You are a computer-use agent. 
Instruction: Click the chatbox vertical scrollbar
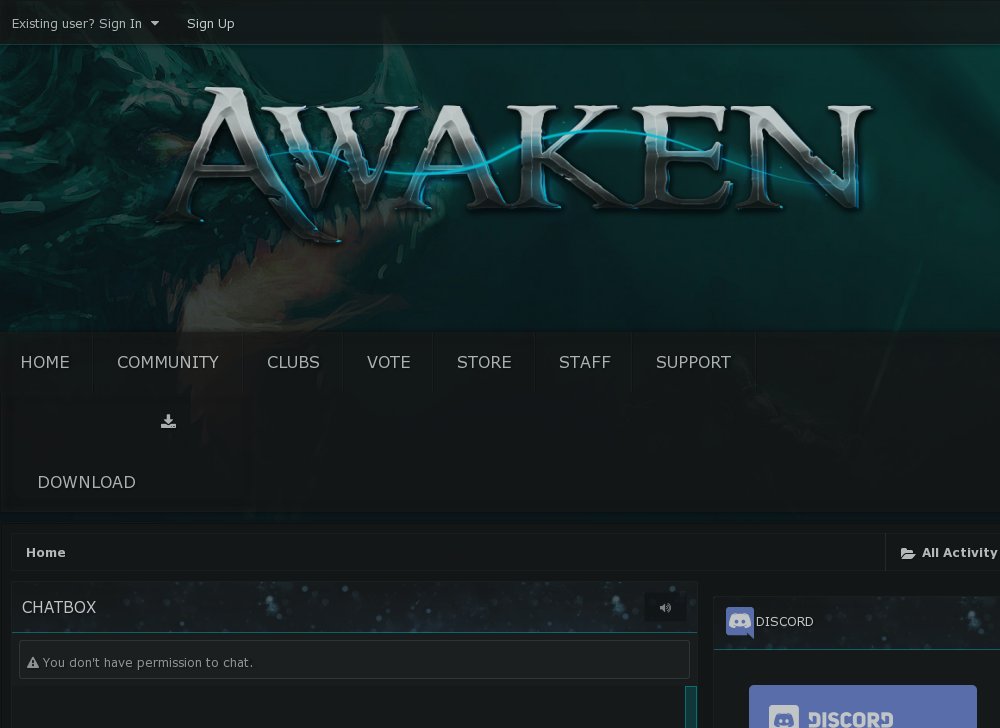point(691,707)
